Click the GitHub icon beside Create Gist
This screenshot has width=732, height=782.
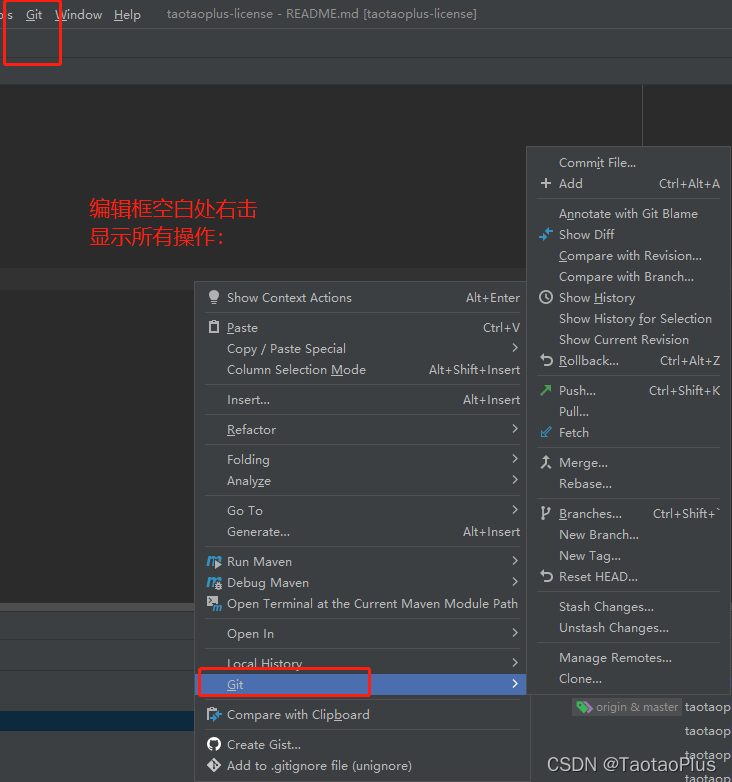coord(214,745)
